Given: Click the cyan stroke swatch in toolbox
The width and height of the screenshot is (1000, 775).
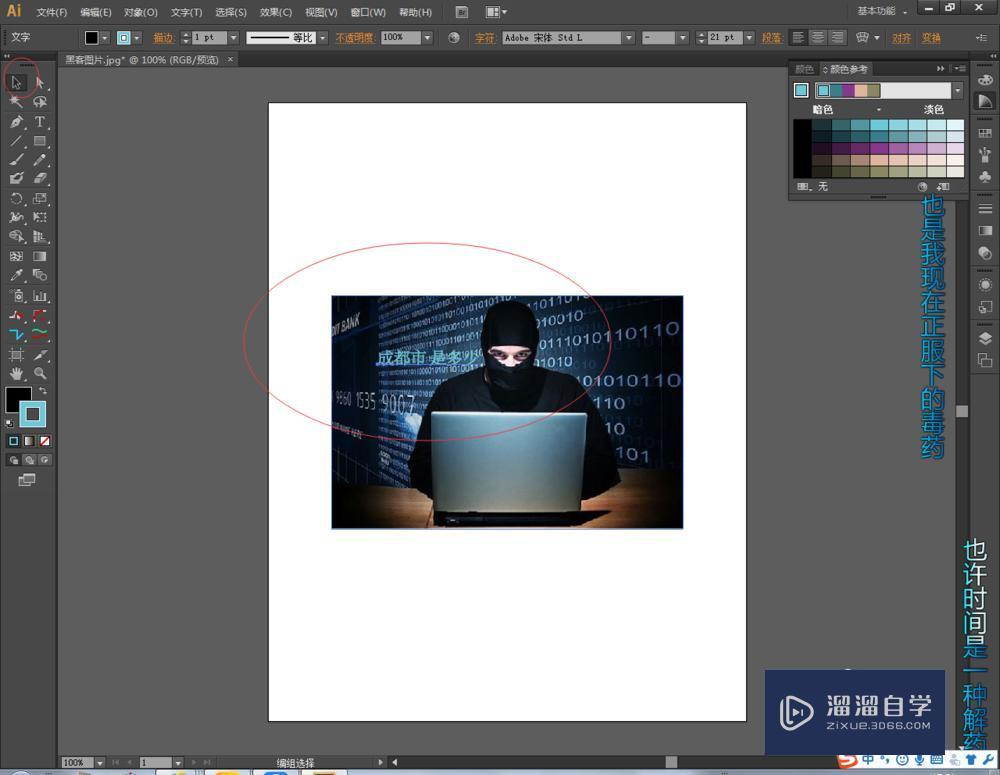Looking at the screenshot, I should (x=33, y=415).
